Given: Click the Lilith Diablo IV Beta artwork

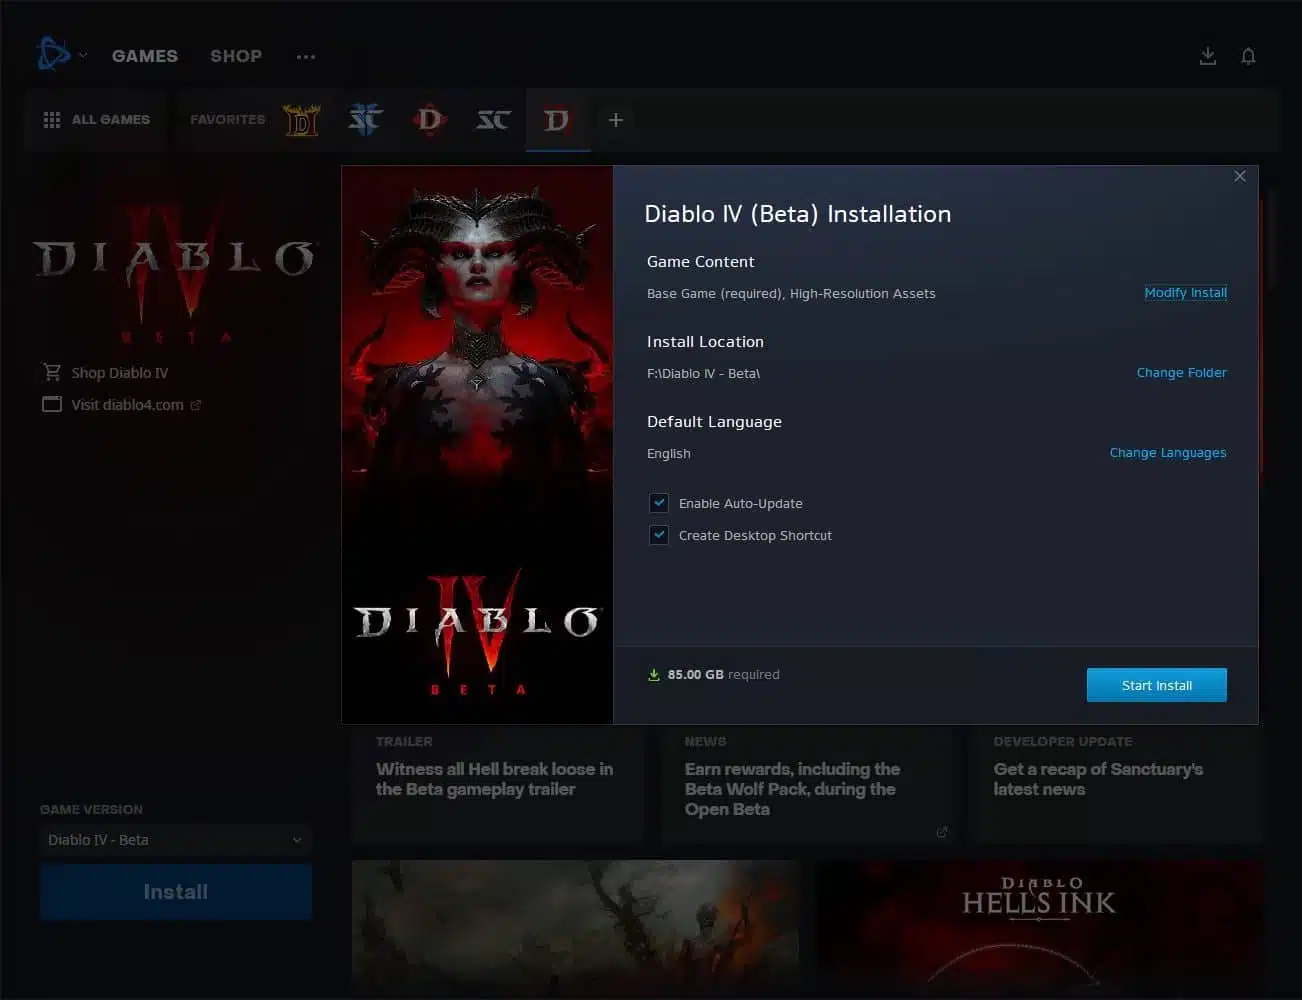Looking at the screenshot, I should pyautogui.click(x=477, y=445).
